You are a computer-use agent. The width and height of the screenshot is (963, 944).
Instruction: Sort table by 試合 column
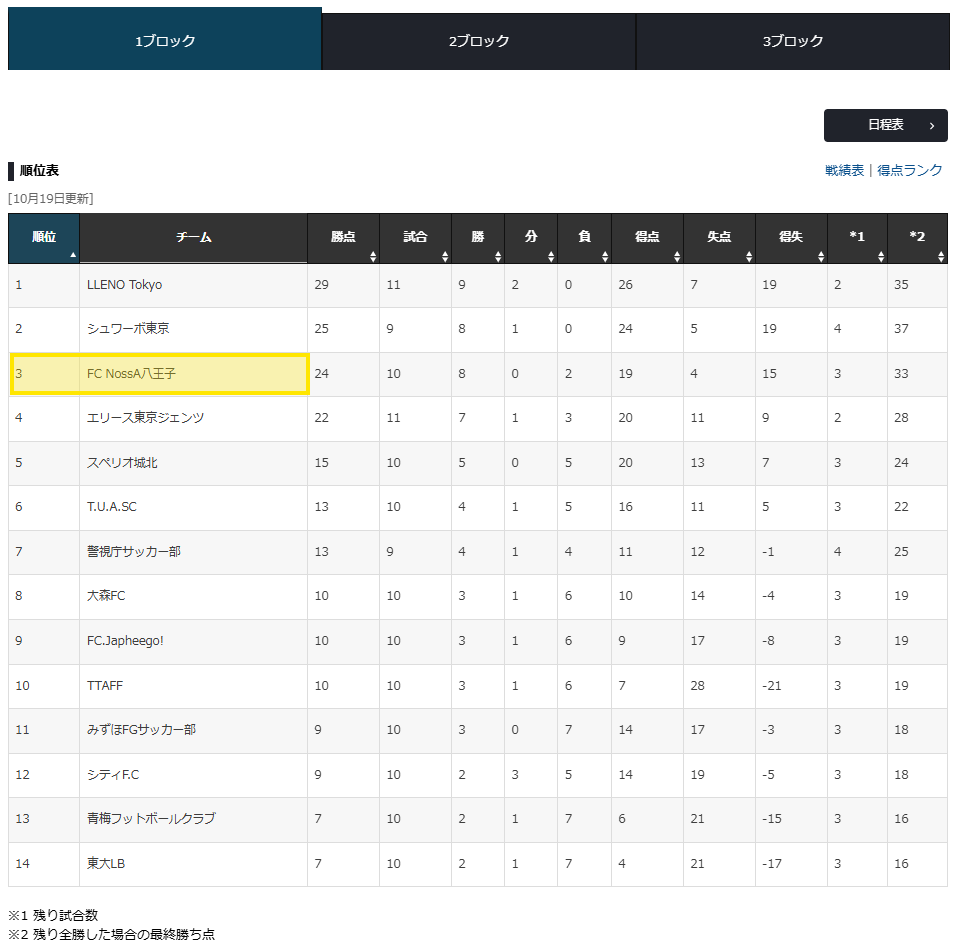[415, 238]
